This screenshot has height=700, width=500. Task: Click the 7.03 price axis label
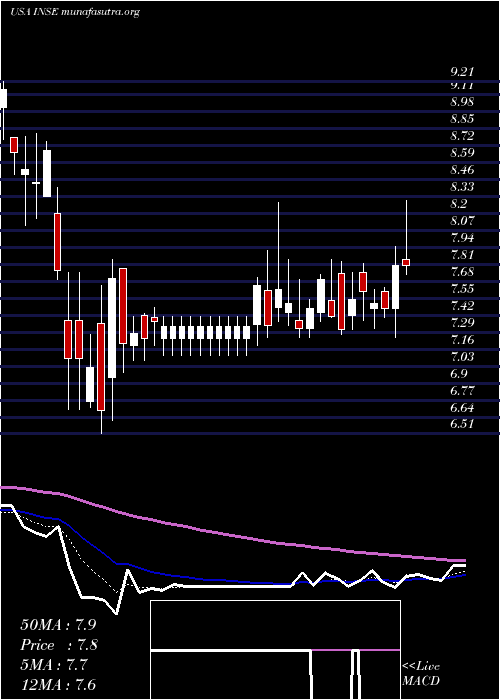pyautogui.click(x=462, y=356)
